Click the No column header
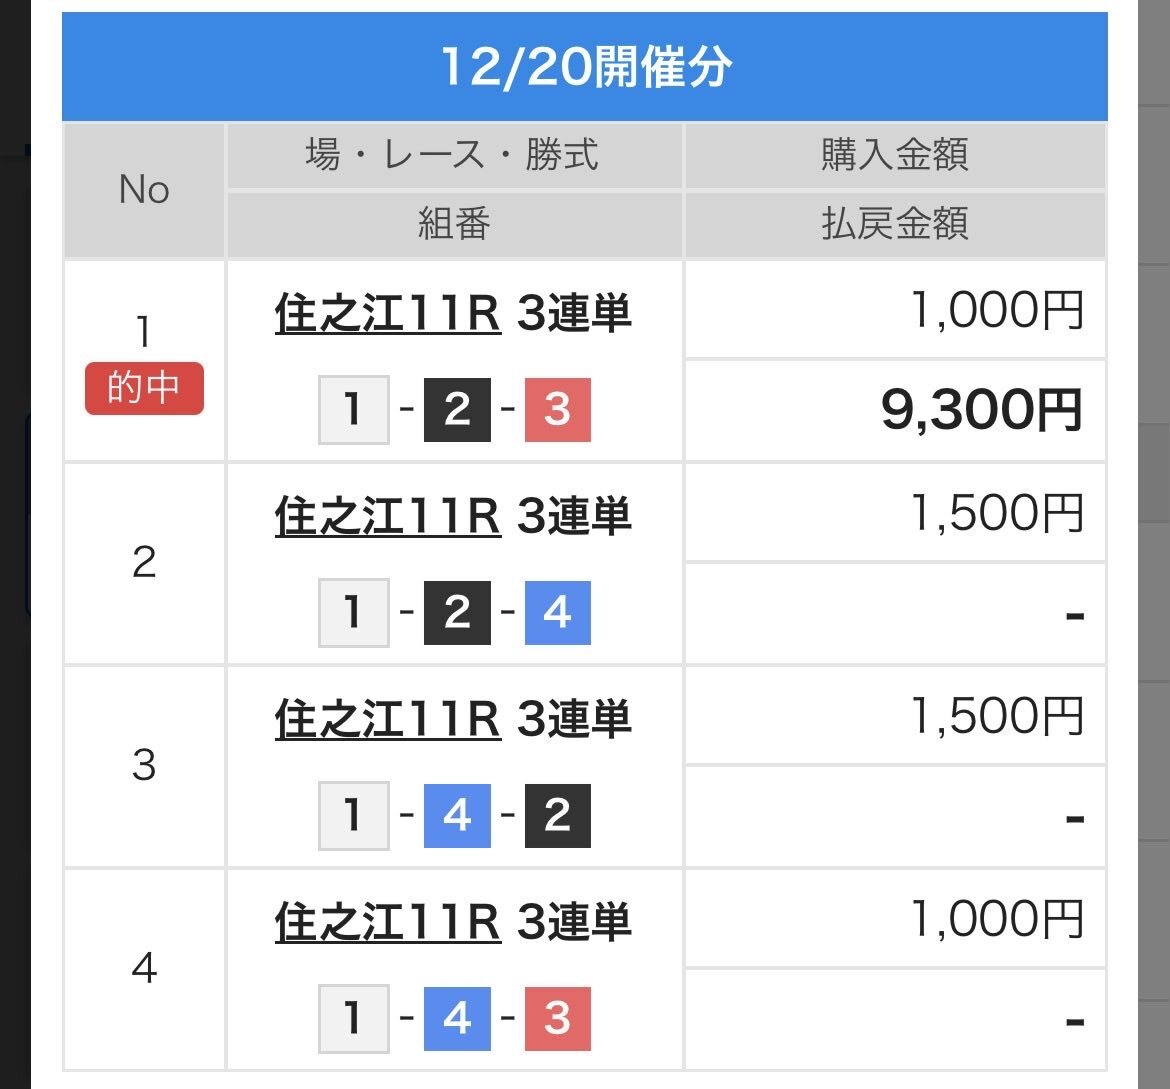 click(144, 190)
